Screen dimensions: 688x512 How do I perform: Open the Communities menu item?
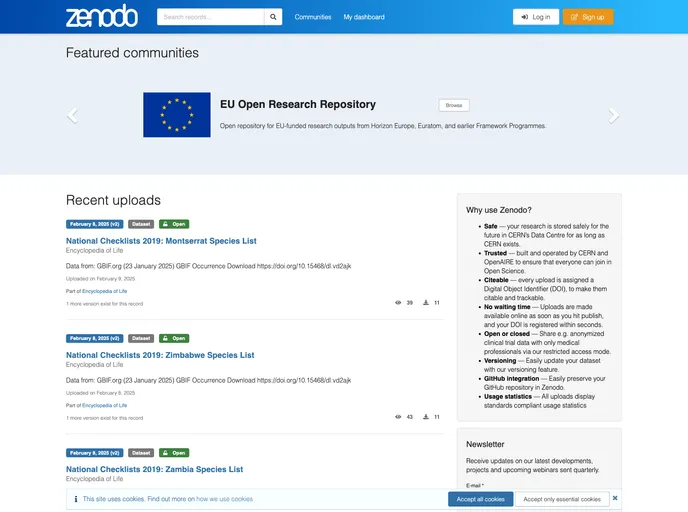(313, 17)
